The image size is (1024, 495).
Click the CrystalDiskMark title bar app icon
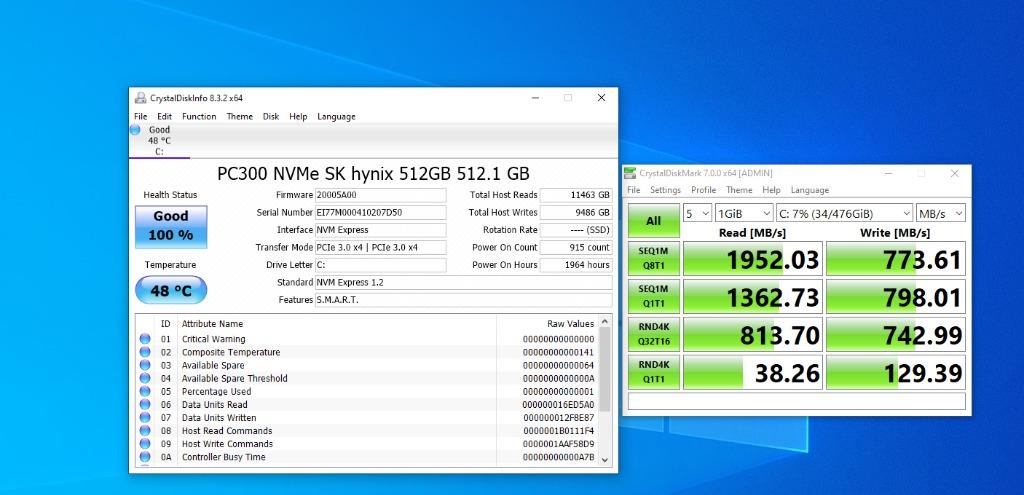tap(630, 173)
